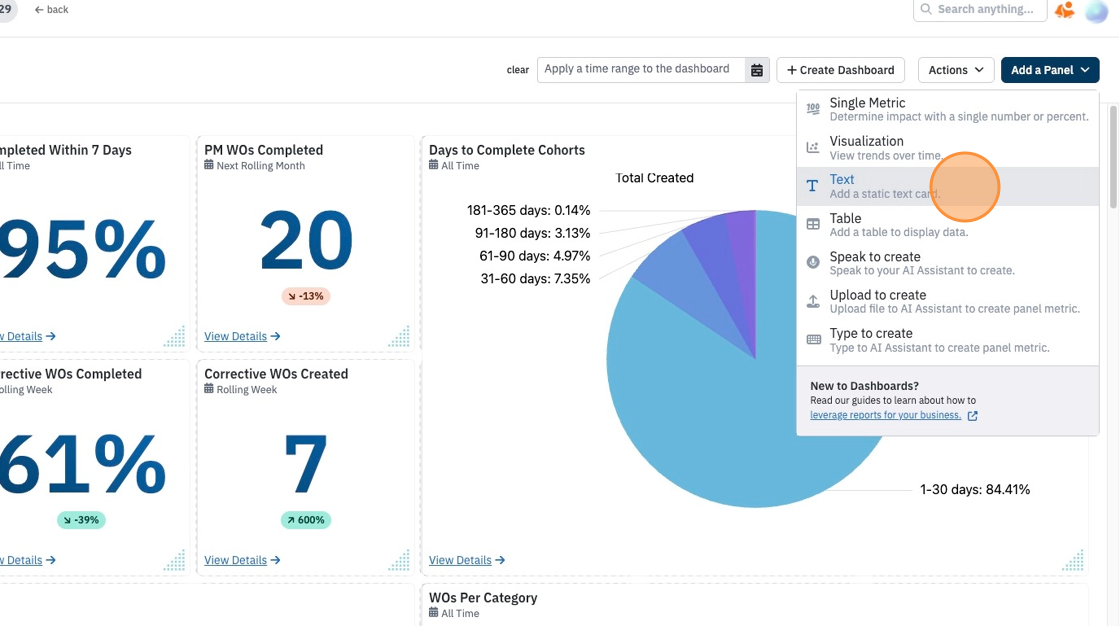Click the calendar icon in time range field
This screenshot has width=1120, height=626.
pyautogui.click(x=756, y=70)
